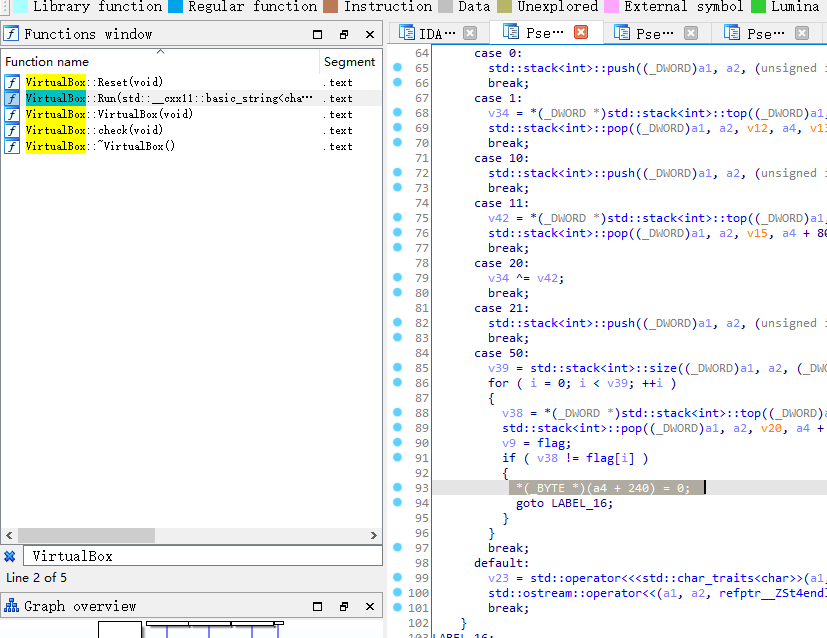Toggle breakpoint dot on line 91
The image size is (827, 638).
coord(397,457)
